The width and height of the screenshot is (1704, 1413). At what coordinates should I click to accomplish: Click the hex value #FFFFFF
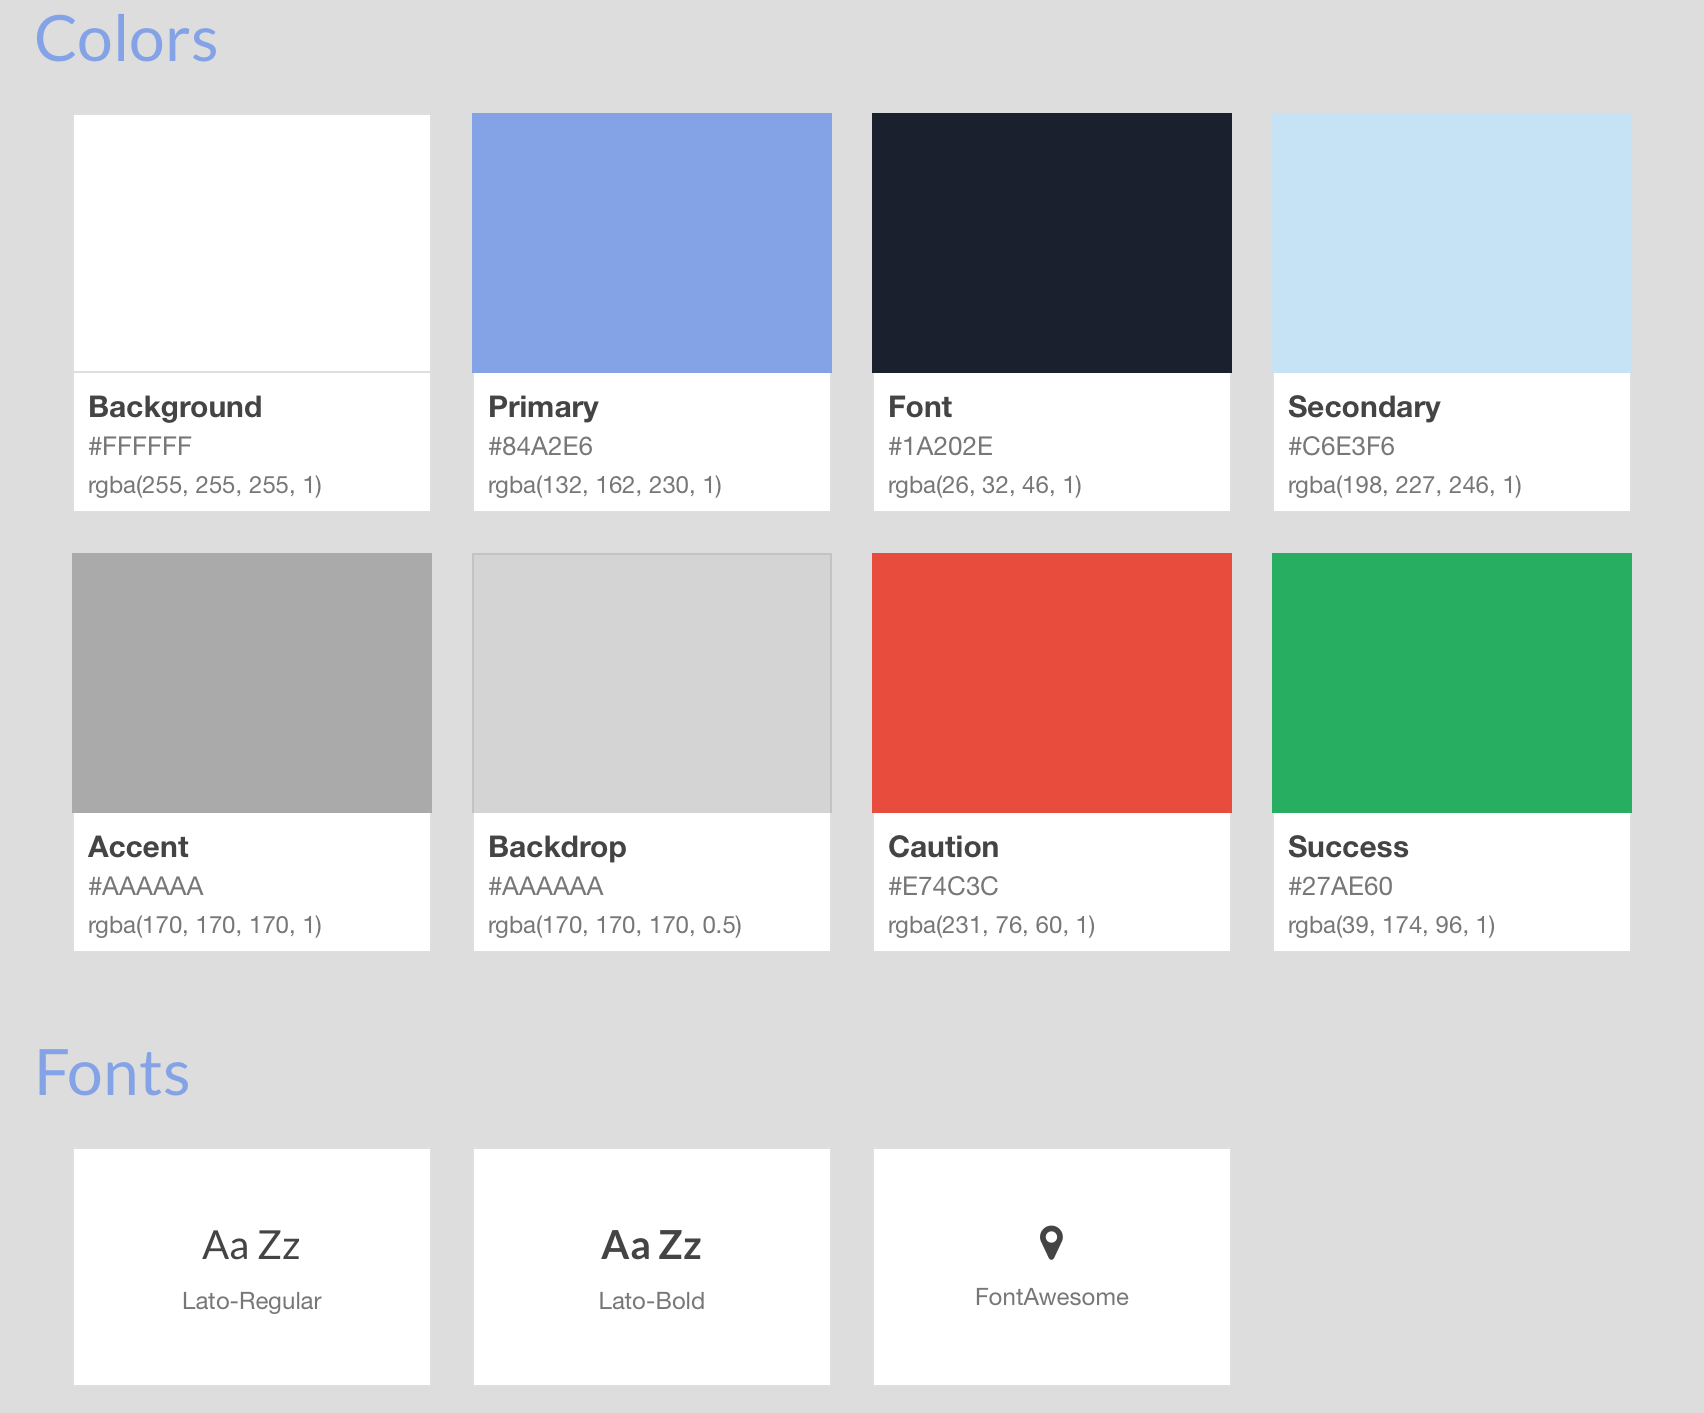[140, 446]
